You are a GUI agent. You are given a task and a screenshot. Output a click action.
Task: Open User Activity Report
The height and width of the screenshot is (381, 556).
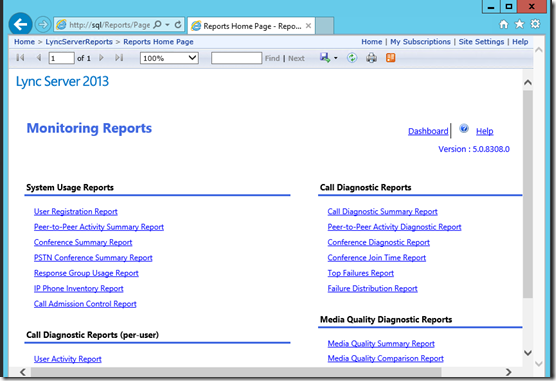click(x=68, y=359)
